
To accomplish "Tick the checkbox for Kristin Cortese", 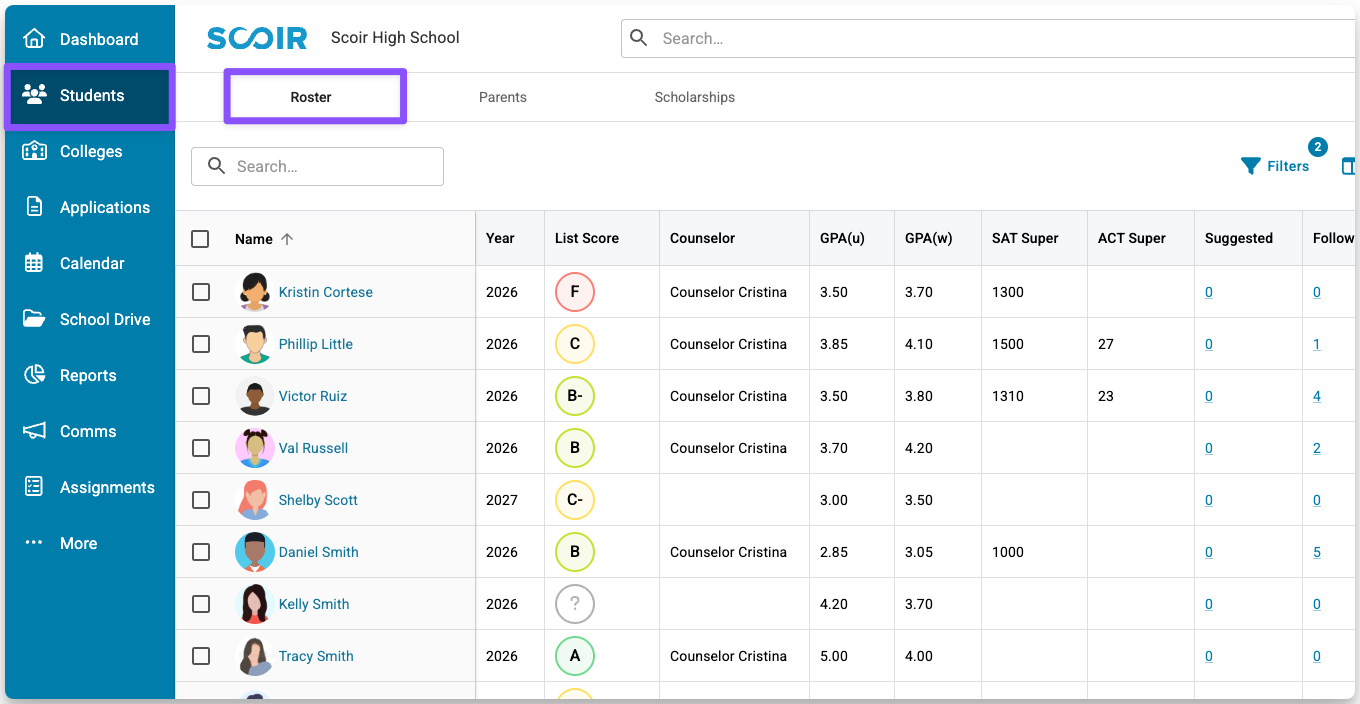I will pos(201,292).
